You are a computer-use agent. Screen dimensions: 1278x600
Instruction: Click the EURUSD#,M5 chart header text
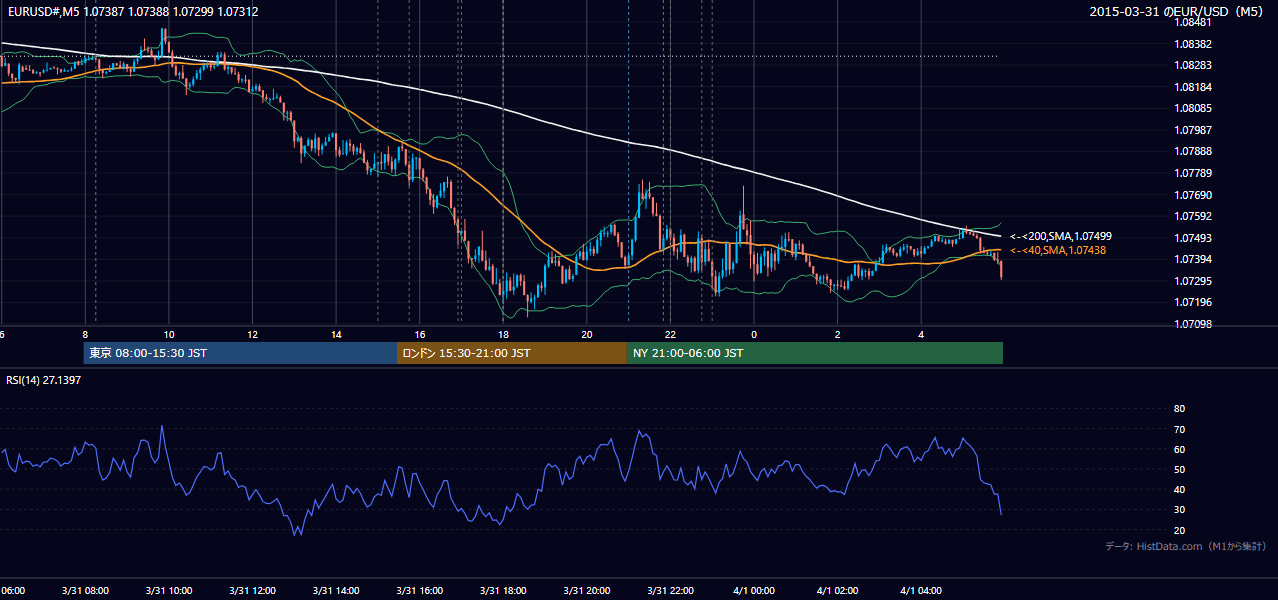click(x=132, y=11)
